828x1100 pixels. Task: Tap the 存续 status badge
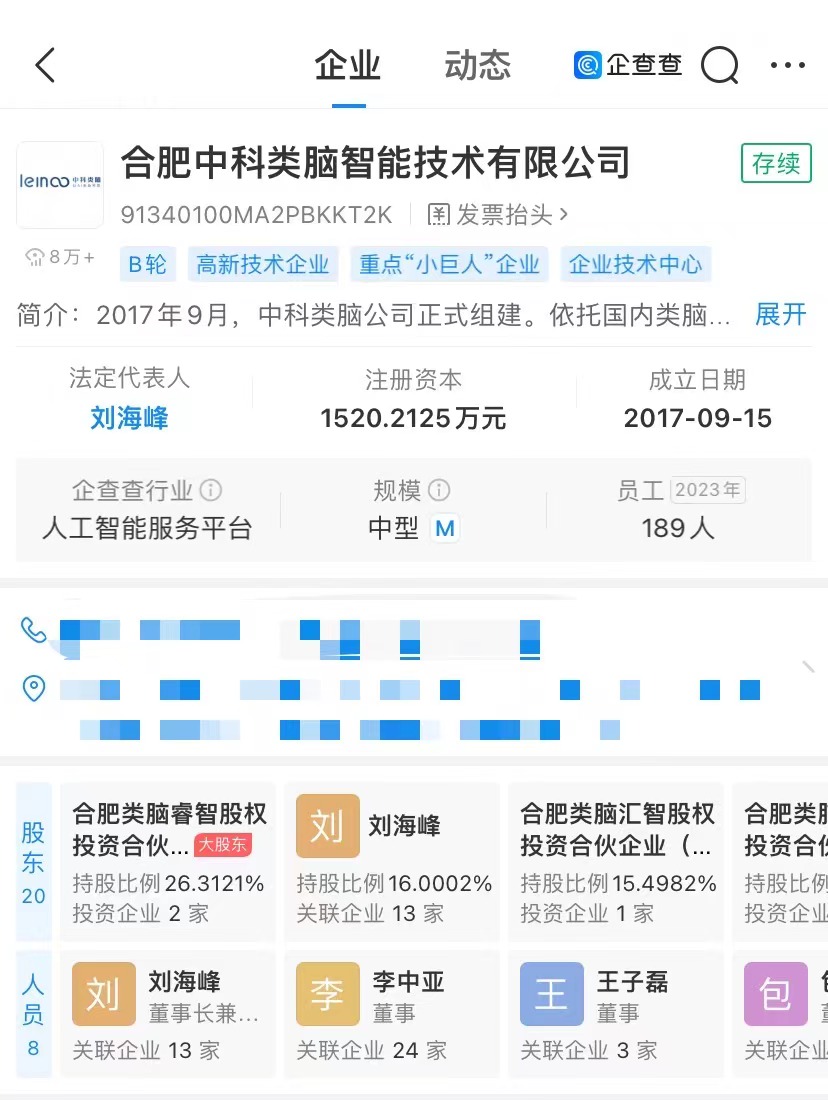(776, 163)
